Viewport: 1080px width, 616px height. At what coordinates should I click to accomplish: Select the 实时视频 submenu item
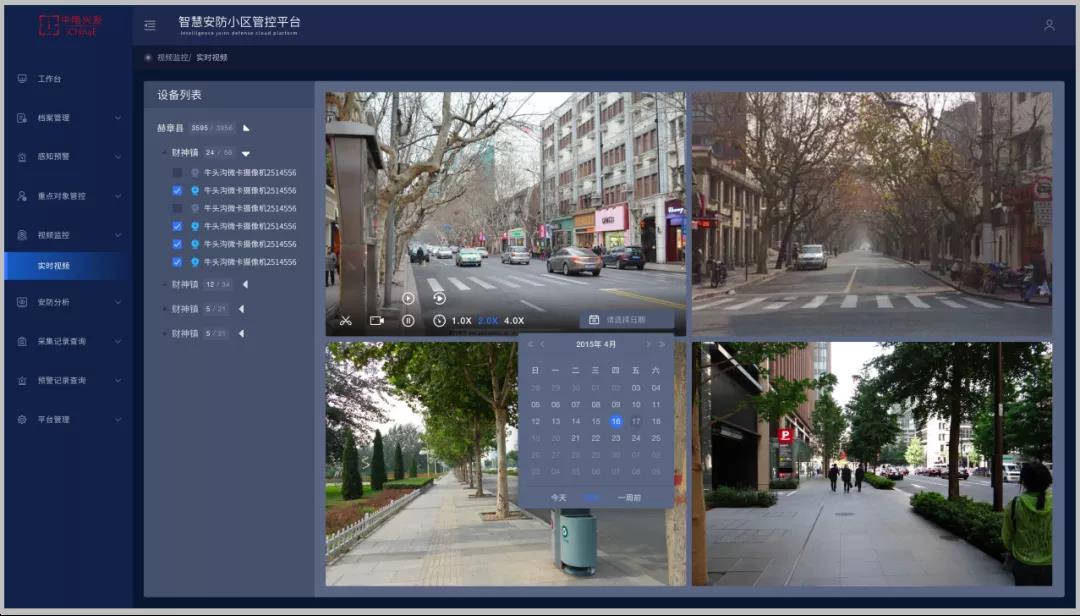pos(54,266)
